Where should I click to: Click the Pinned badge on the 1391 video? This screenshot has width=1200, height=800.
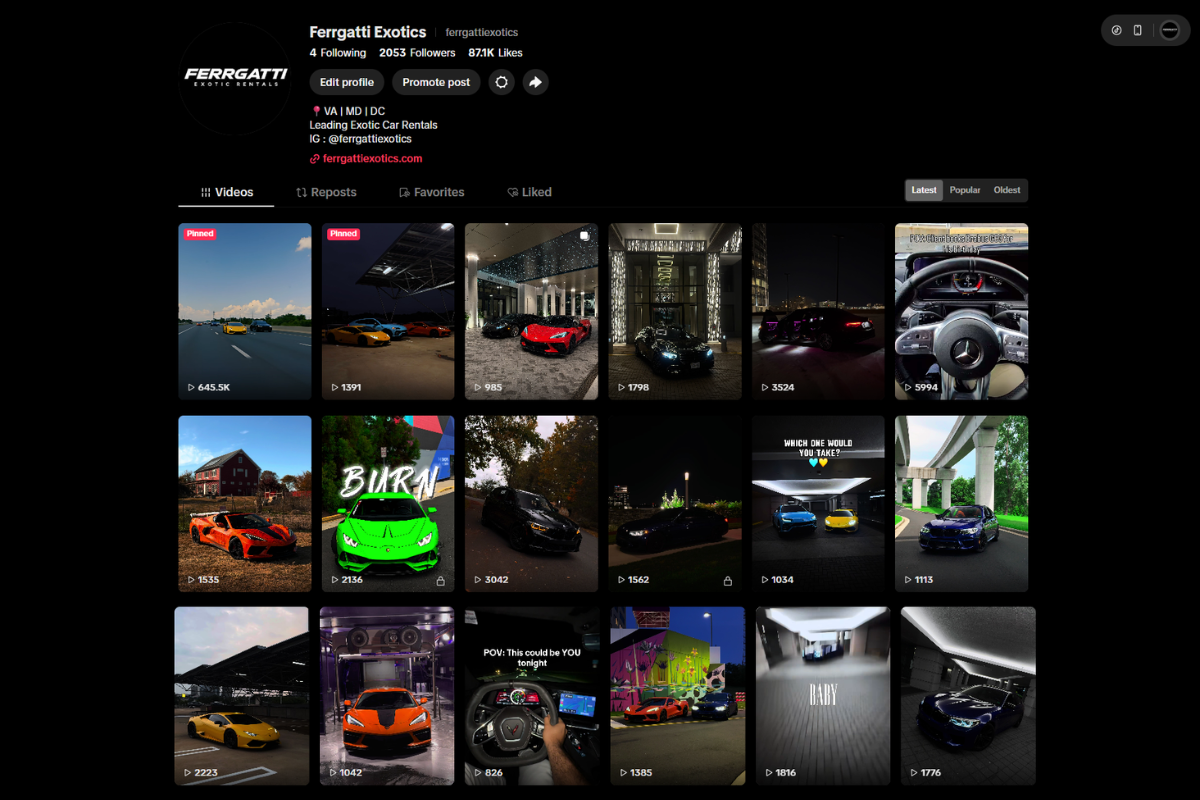343,234
